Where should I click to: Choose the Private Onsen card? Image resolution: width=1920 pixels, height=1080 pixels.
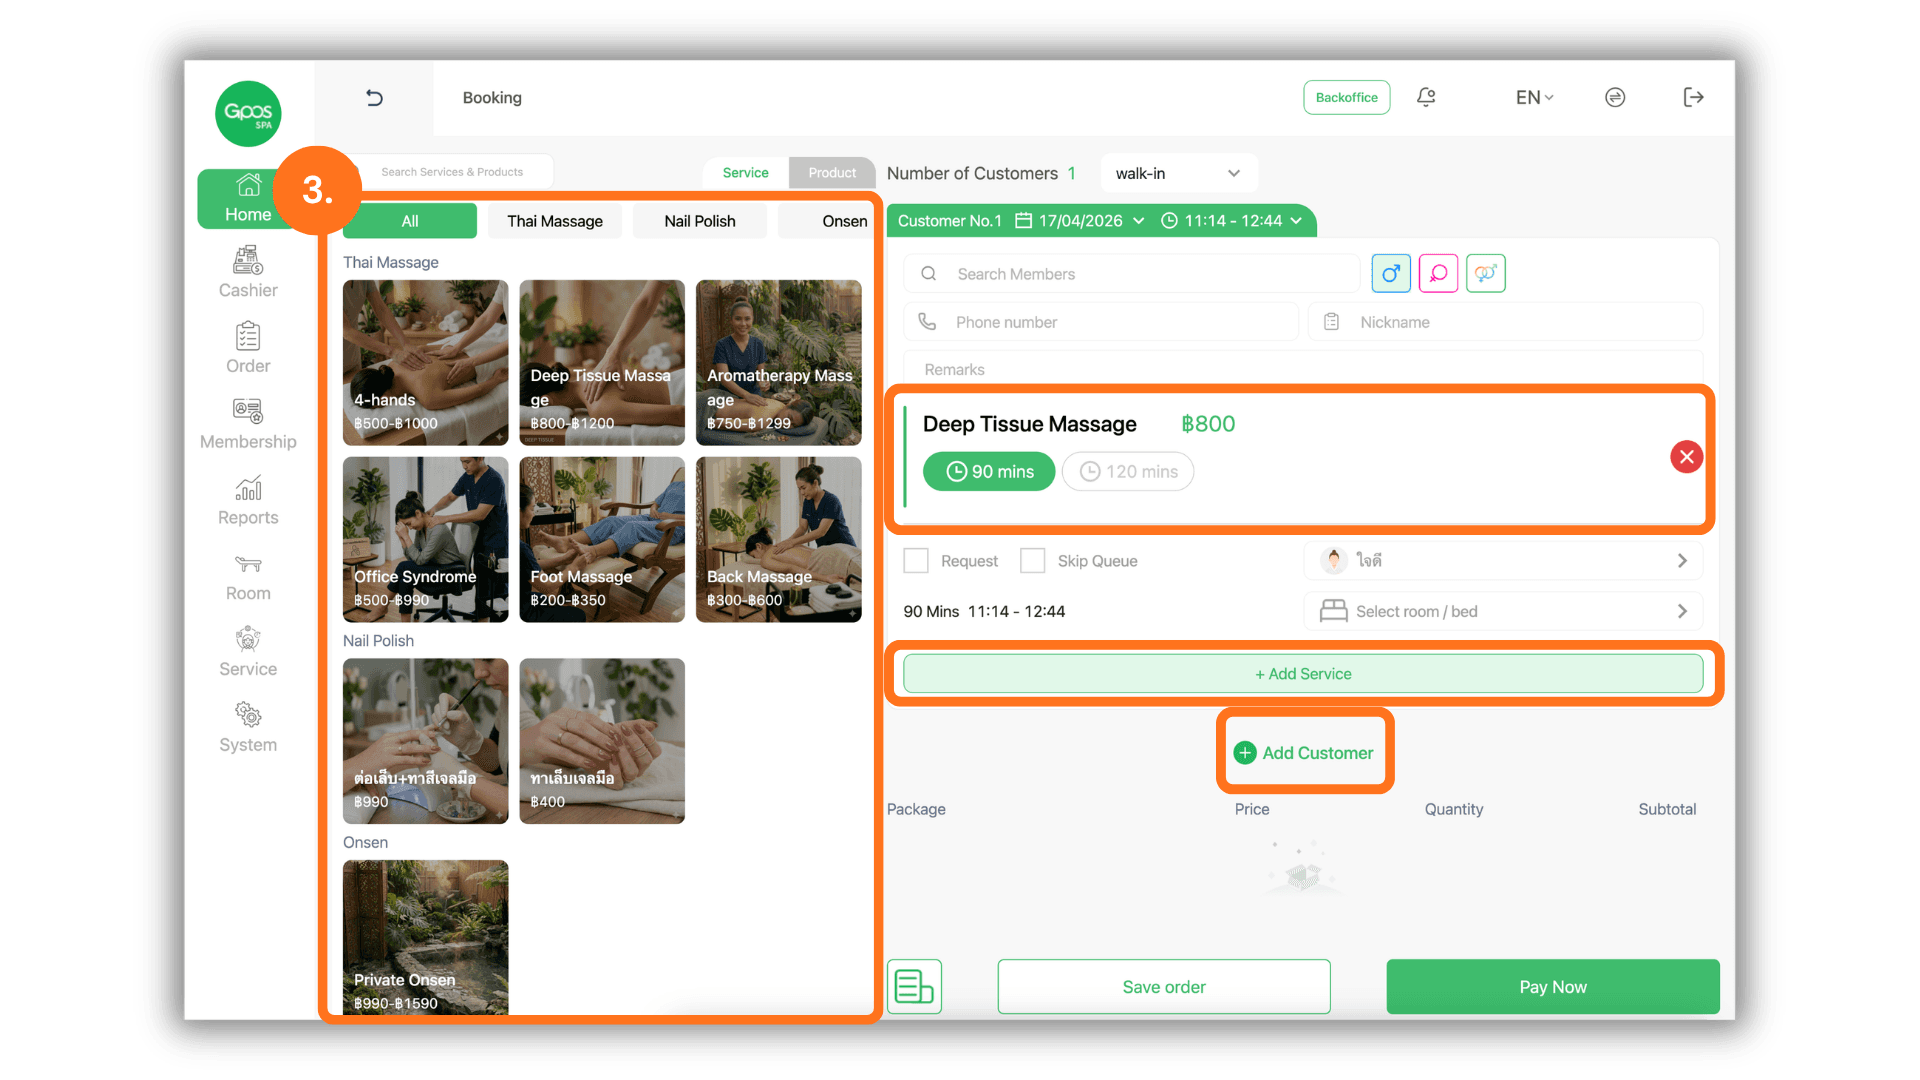[425, 937]
